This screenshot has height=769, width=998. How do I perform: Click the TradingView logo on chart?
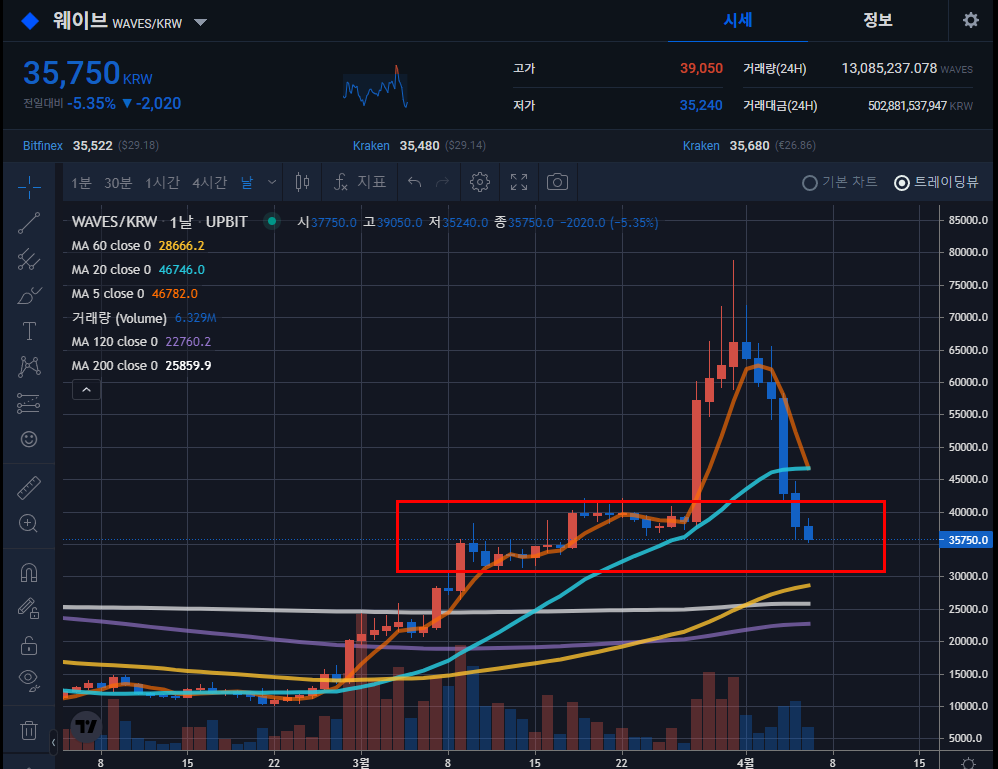tap(86, 726)
